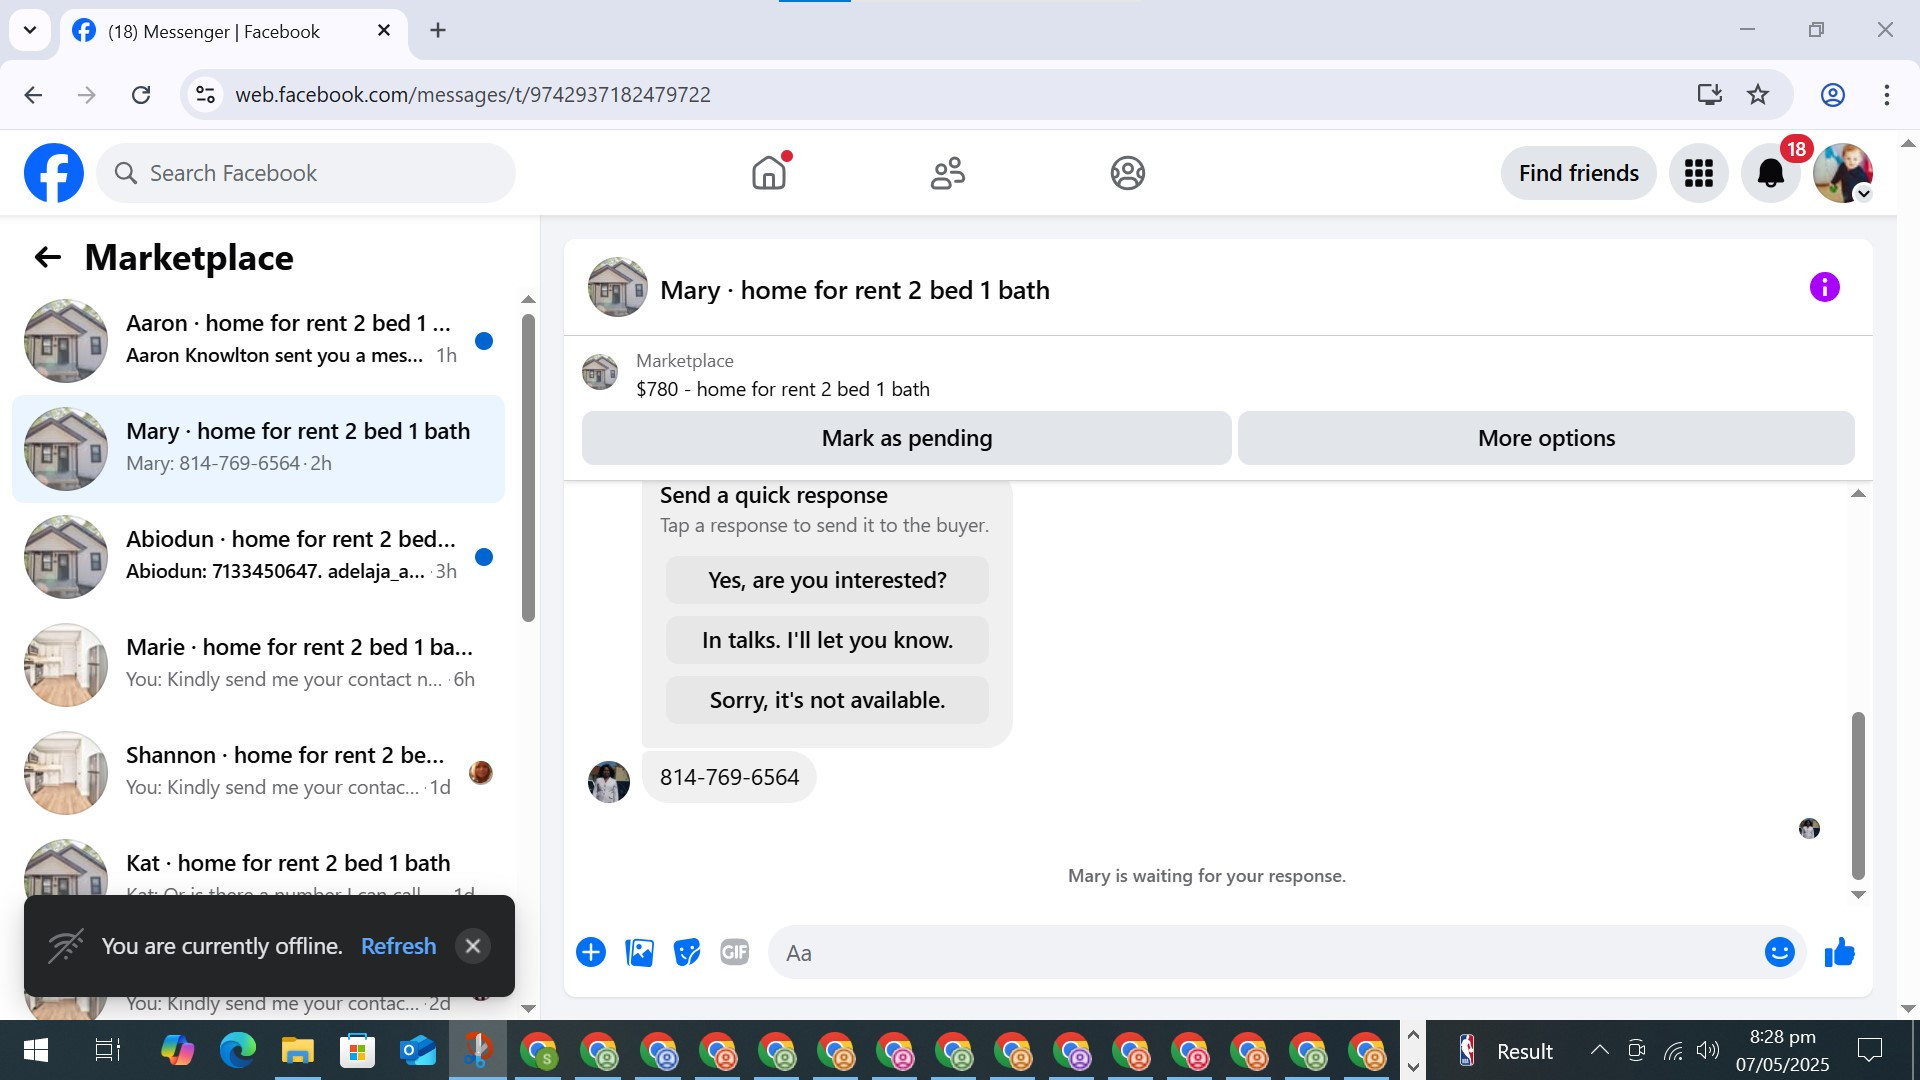
Task: Open Facebook Home feed icon
Action: coord(768,173)
